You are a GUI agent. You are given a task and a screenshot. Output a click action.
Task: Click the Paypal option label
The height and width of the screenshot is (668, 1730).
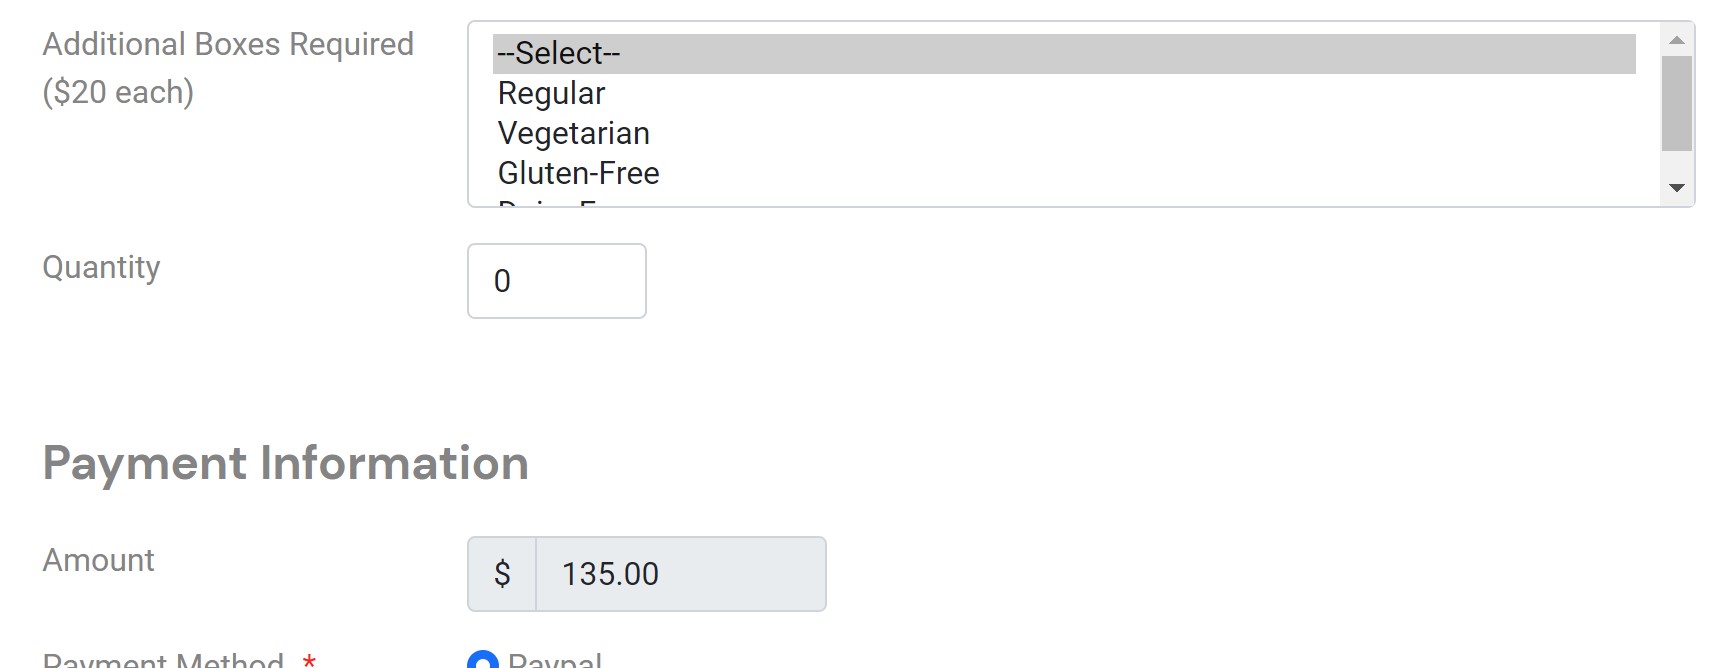[555, 661]
